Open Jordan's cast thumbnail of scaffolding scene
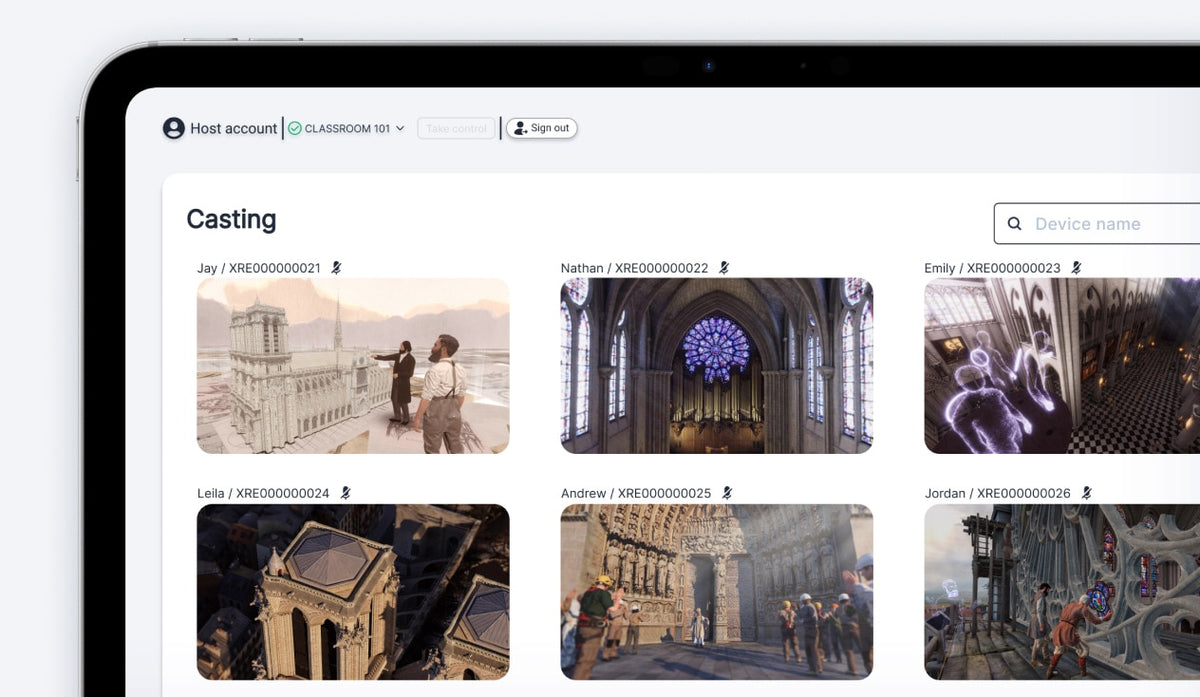The height and width of the screenshot is (697, 1200). pyautogui.click(x=1062, y=592)
